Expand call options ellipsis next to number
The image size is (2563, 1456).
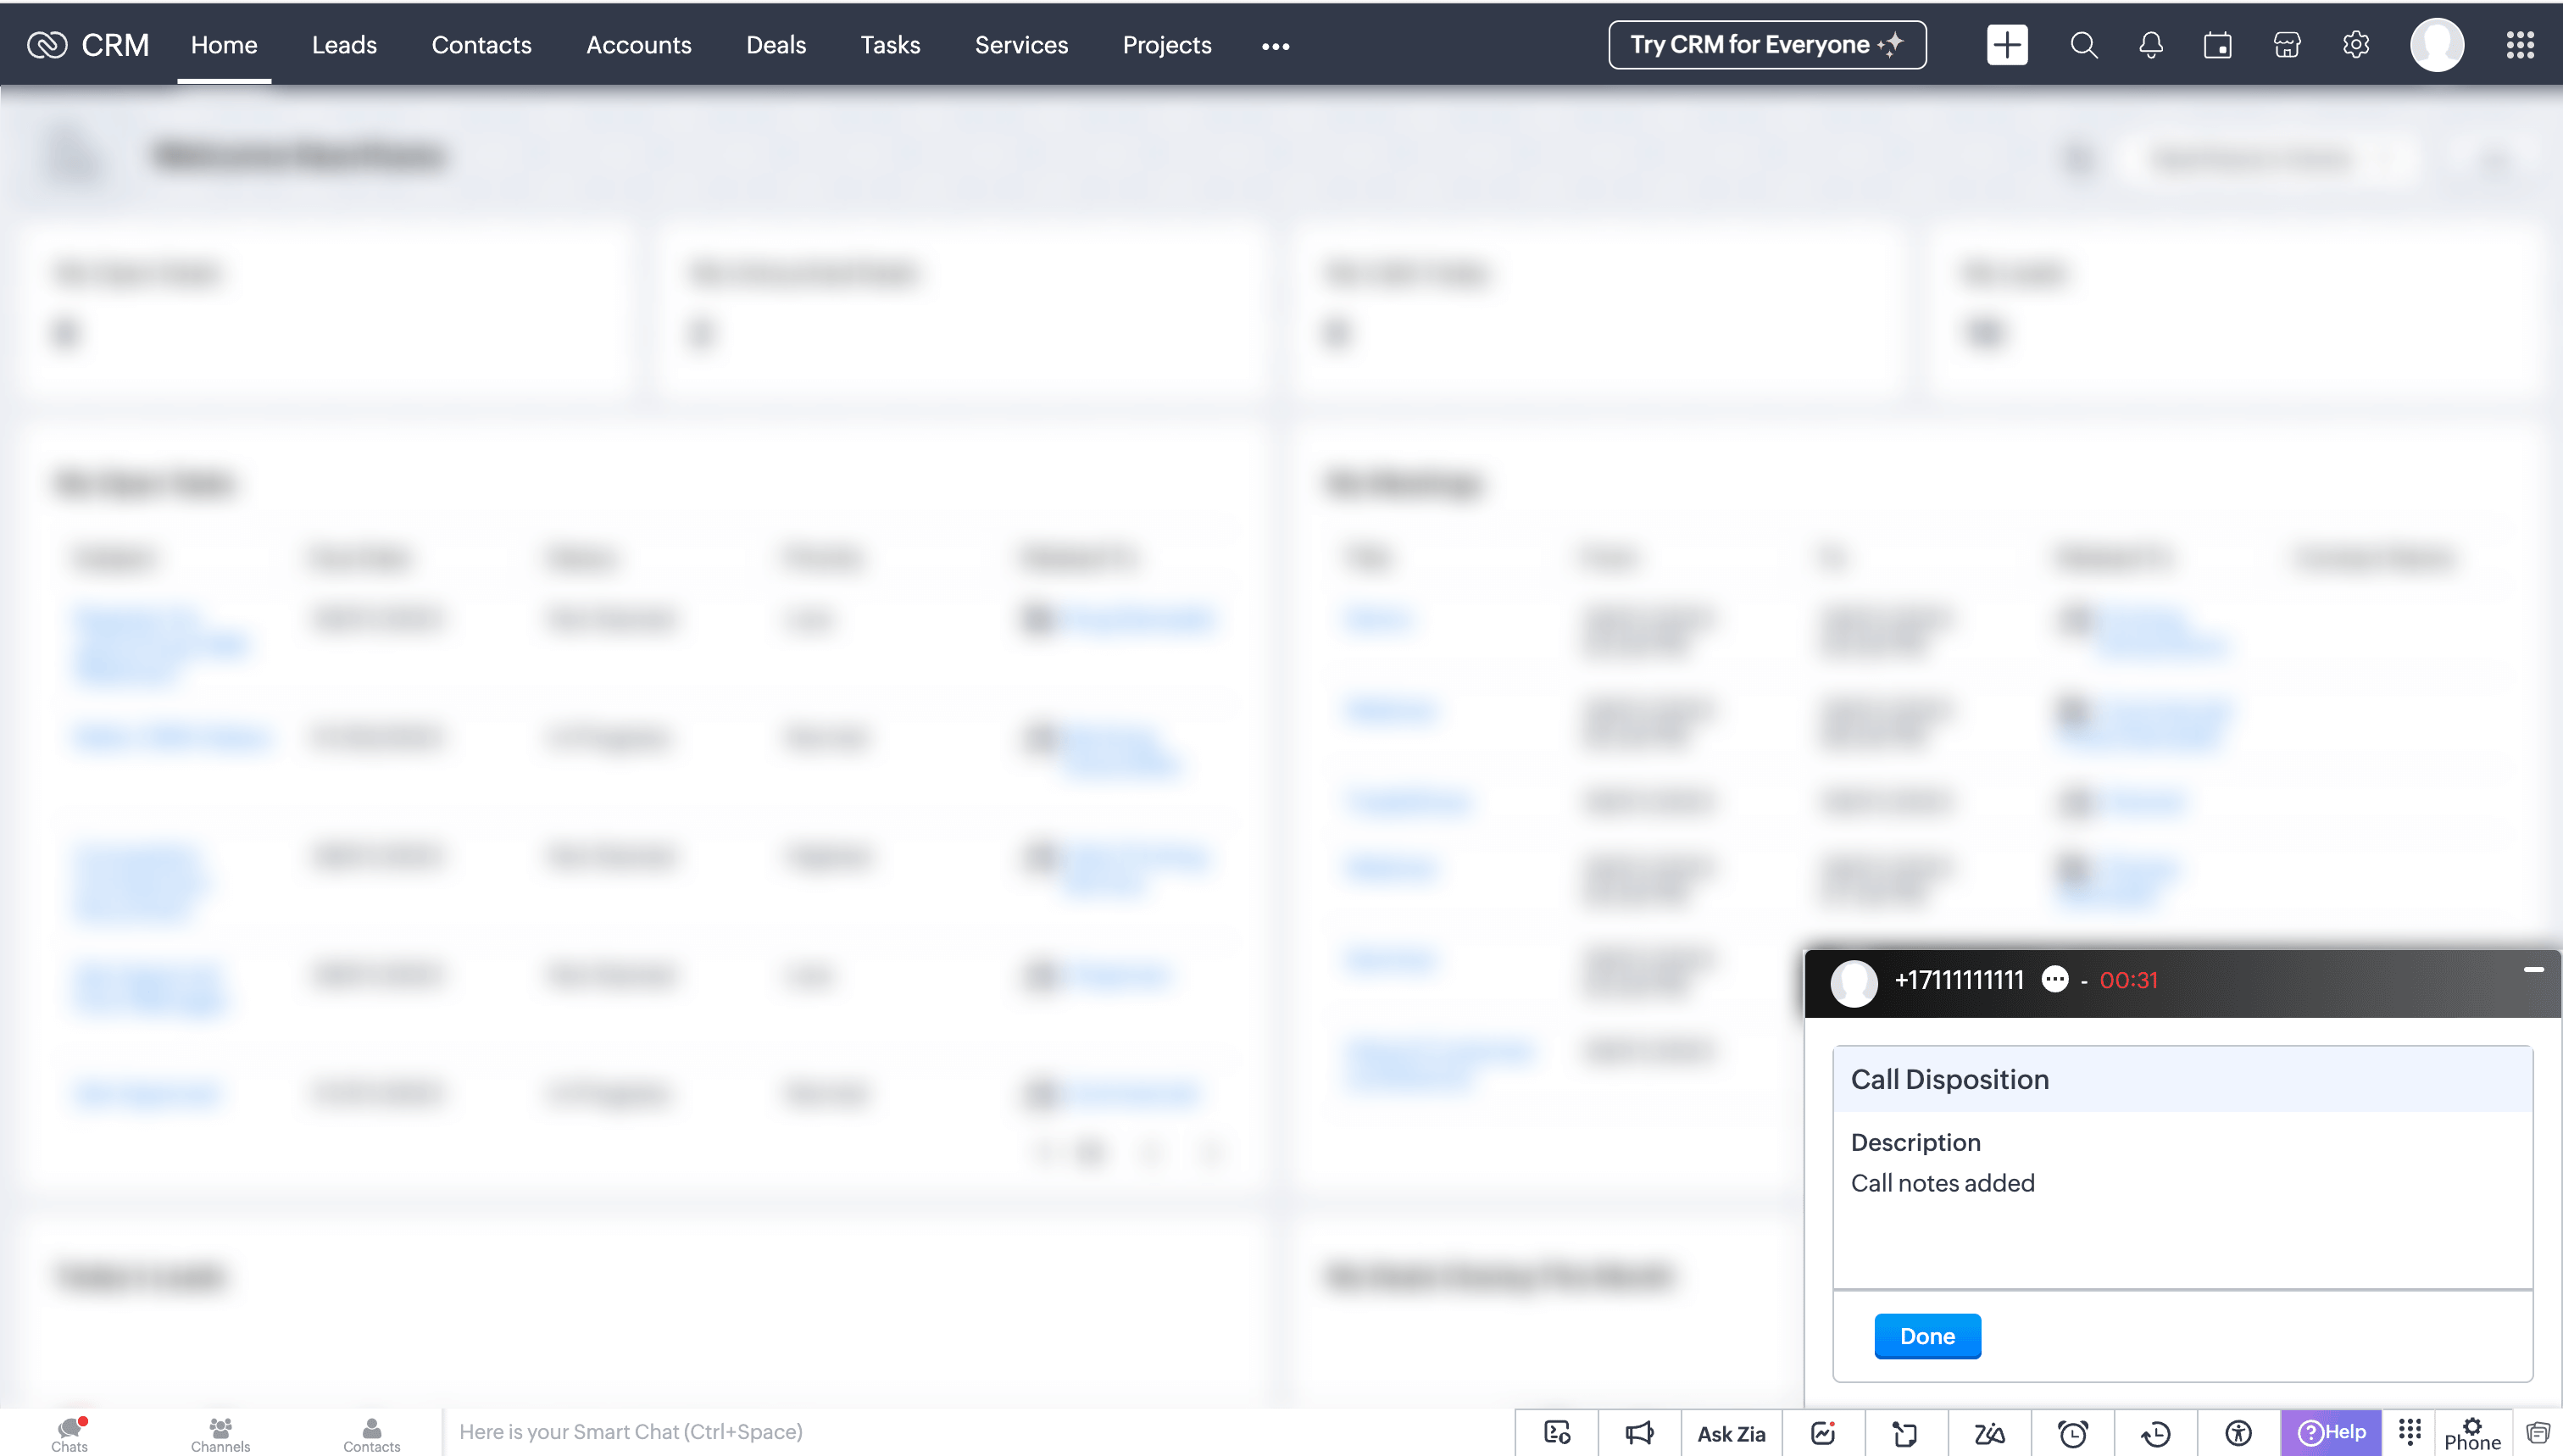tap(2054, 979)
